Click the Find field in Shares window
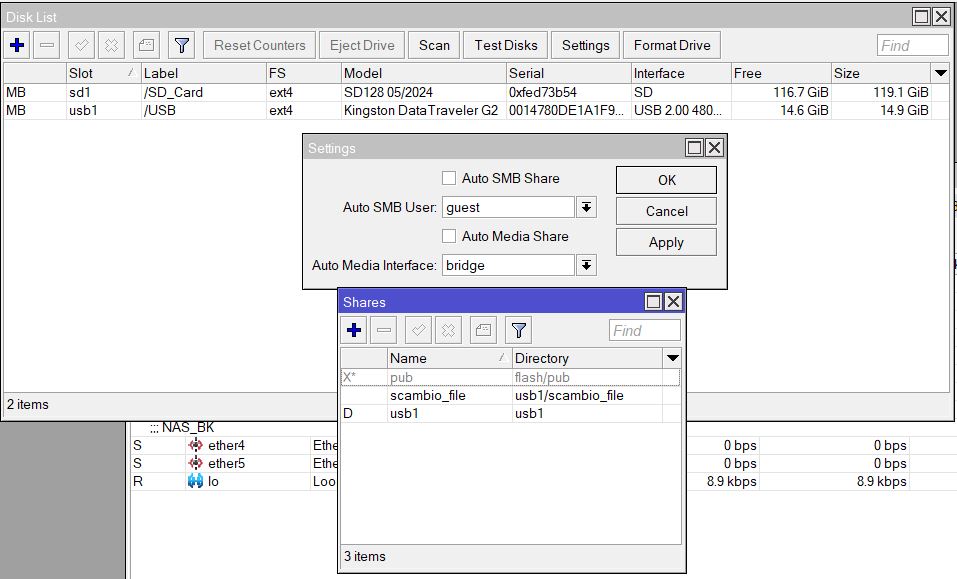Screen dimensions: 957x579 [x=645, y=330]
